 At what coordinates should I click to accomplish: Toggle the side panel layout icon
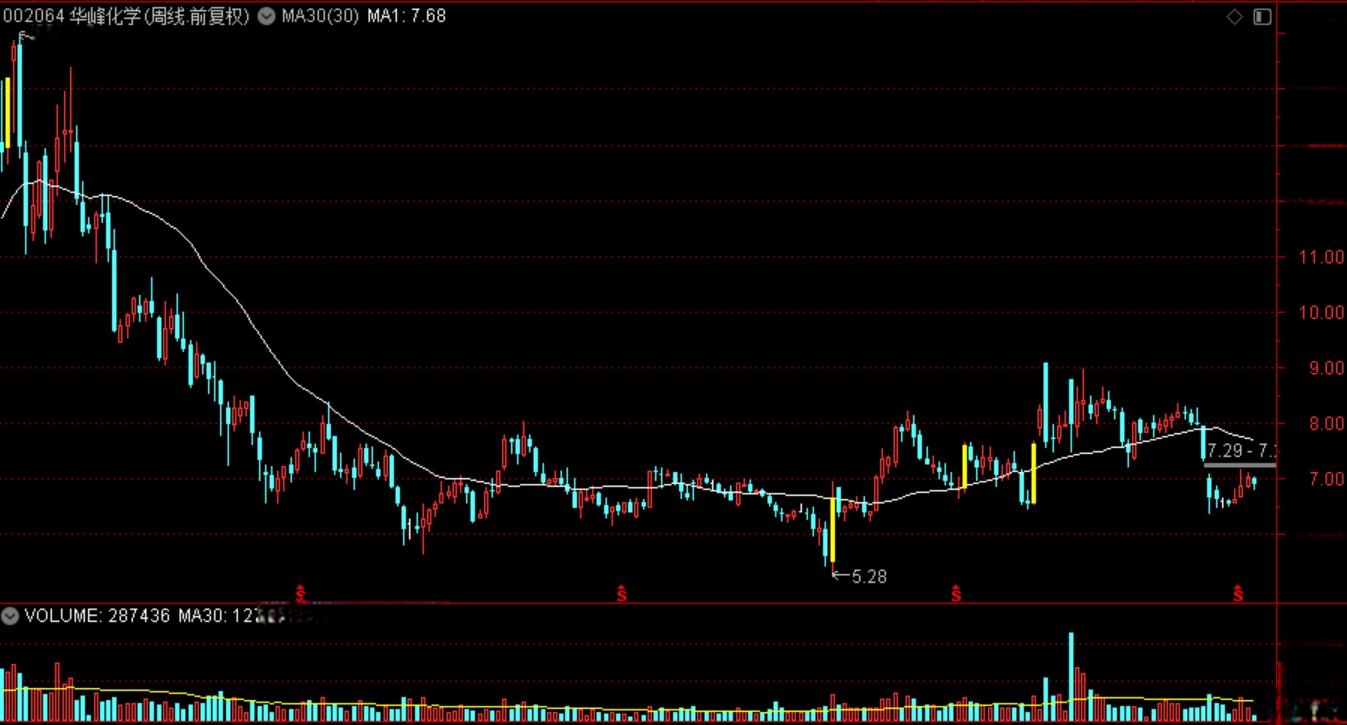point(1262,16)
